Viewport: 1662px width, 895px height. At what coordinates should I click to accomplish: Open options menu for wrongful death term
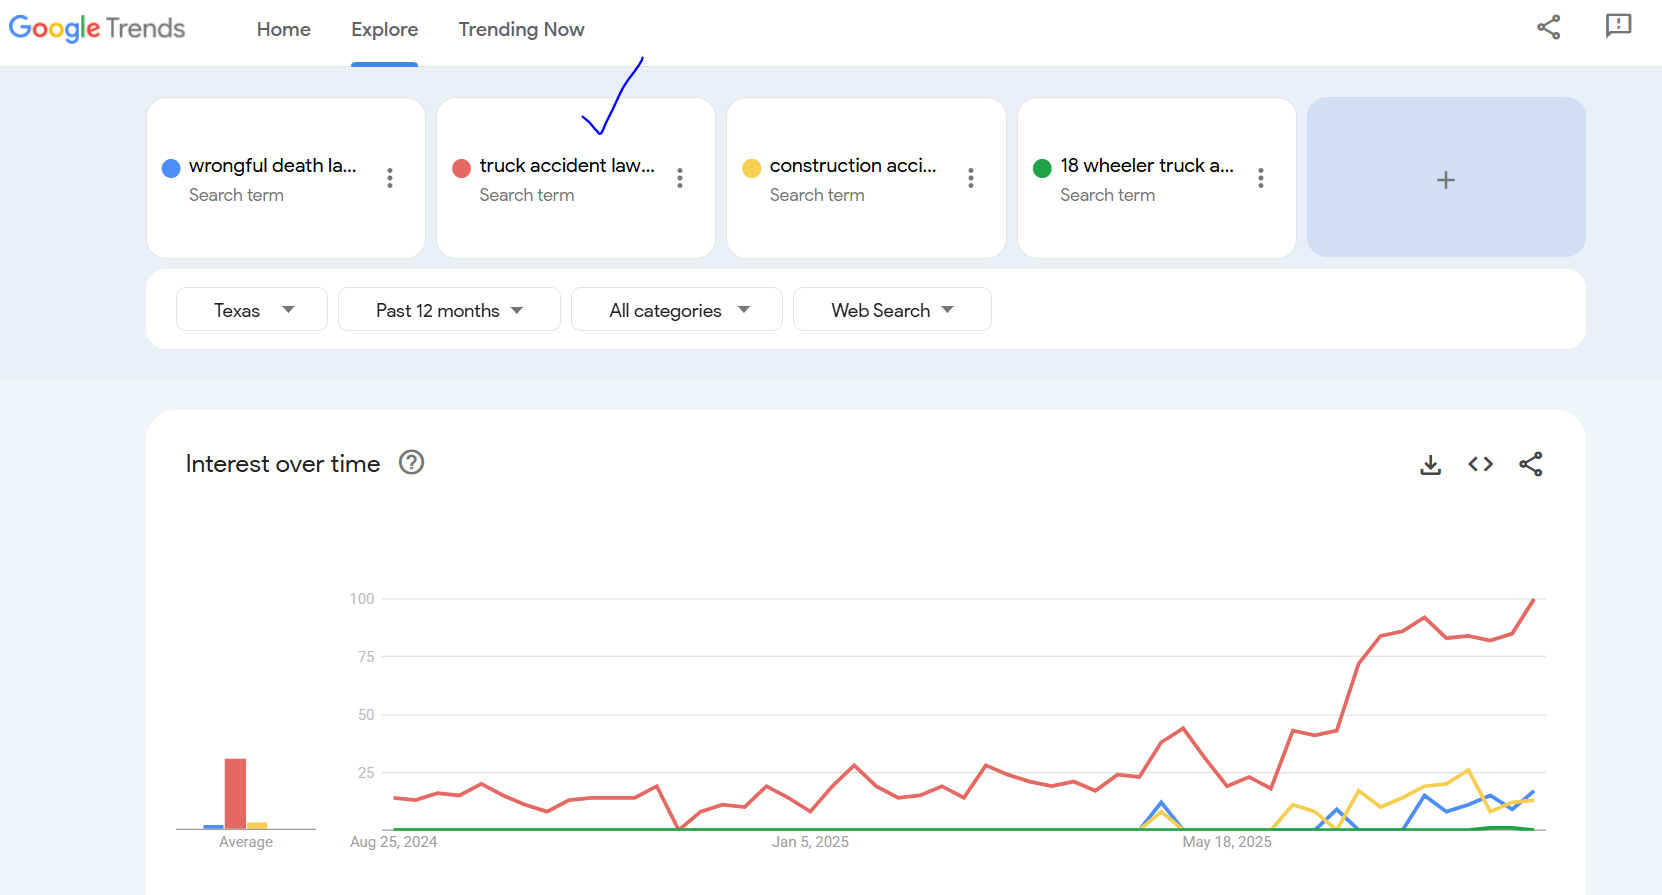pos(390,178)
